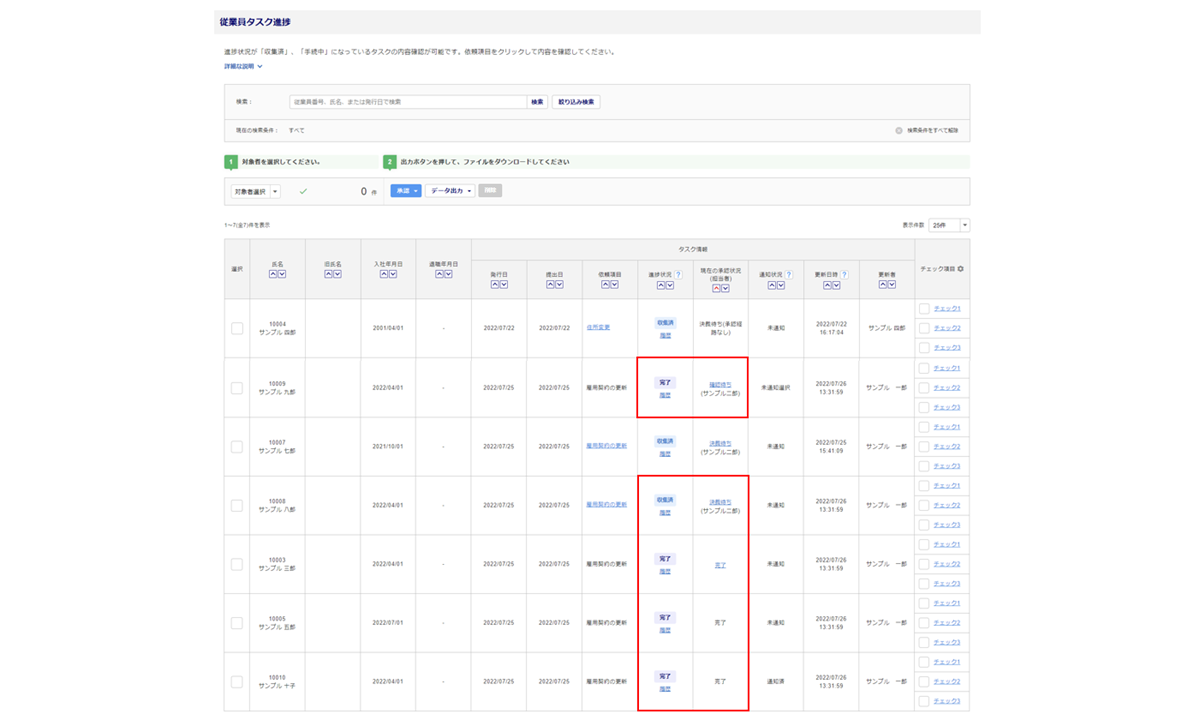
Task: Sort 氏名 column ascending with up arrow
Action: point(273,274)
